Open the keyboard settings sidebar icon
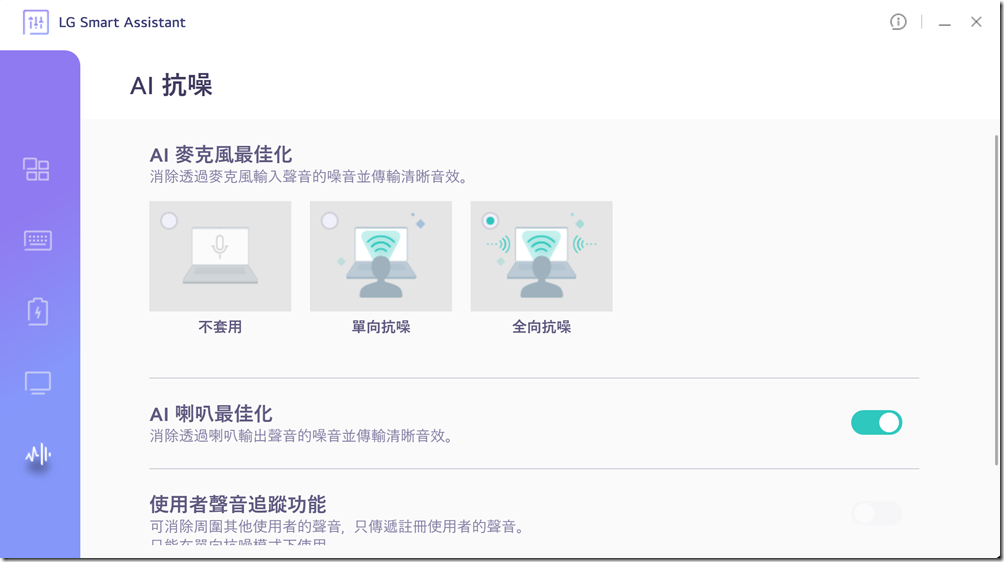The width and height of the screenshot is (1004, 562). (38, 241)
